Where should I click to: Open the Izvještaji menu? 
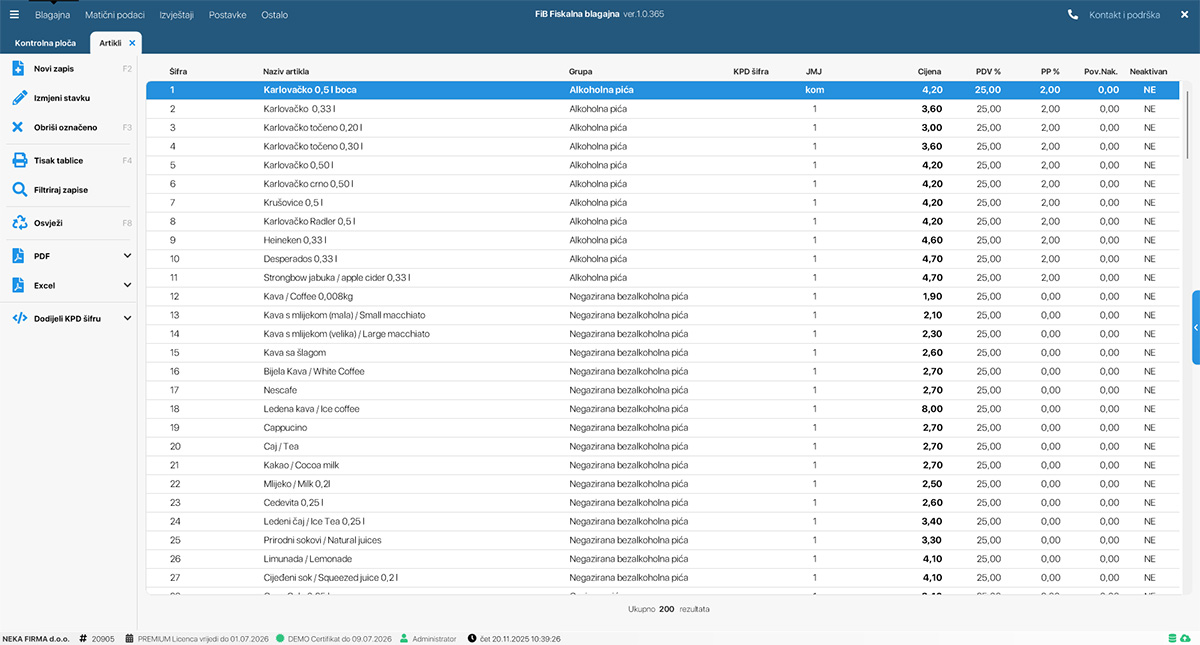(176, 15)
